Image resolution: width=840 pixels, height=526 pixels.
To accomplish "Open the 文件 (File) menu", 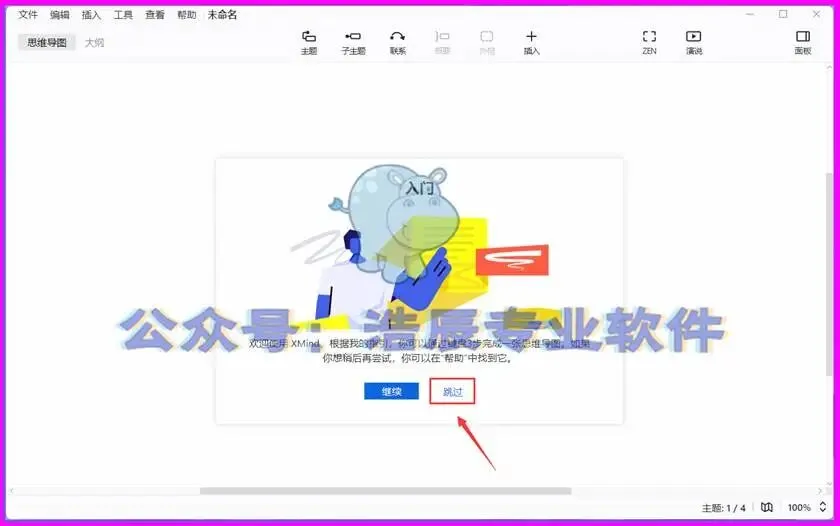I will [28, 15].
